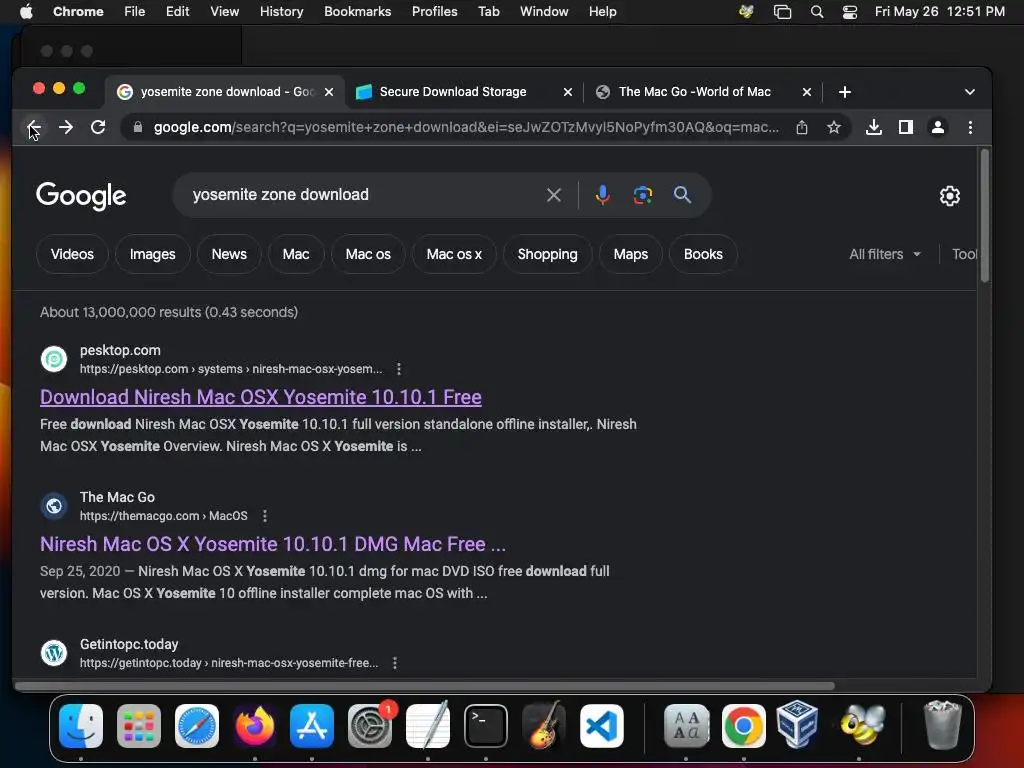Open Chrome downloads icon
This screenshot has width=1024, height=768.
874,127
